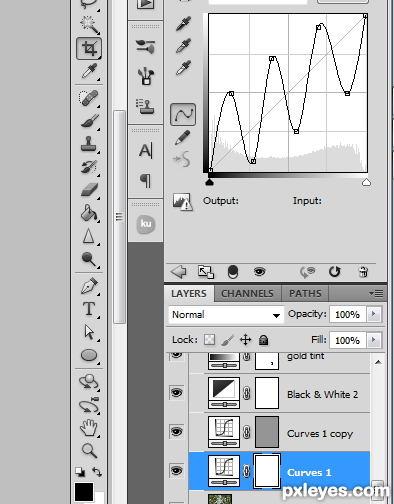Viewport: 394px width, 504px height.
Task: Open the Normal blend mode dropdown
Action: [x=226, y=314]
